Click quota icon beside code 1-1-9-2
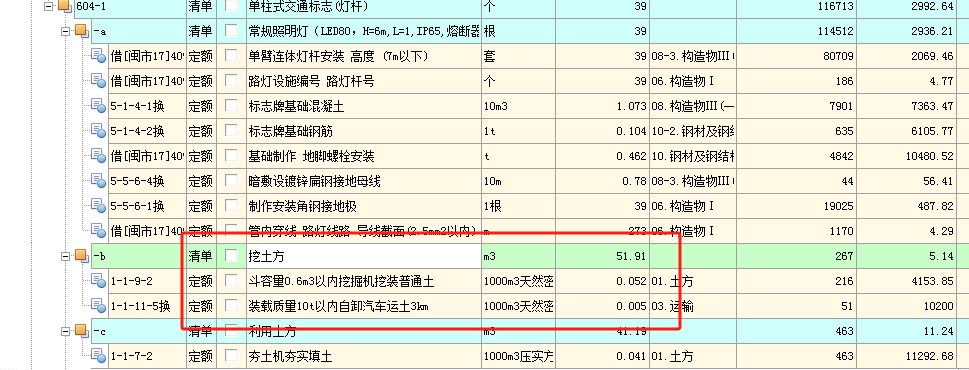Screen dimensions: 969x370 (x=99, y=281)
